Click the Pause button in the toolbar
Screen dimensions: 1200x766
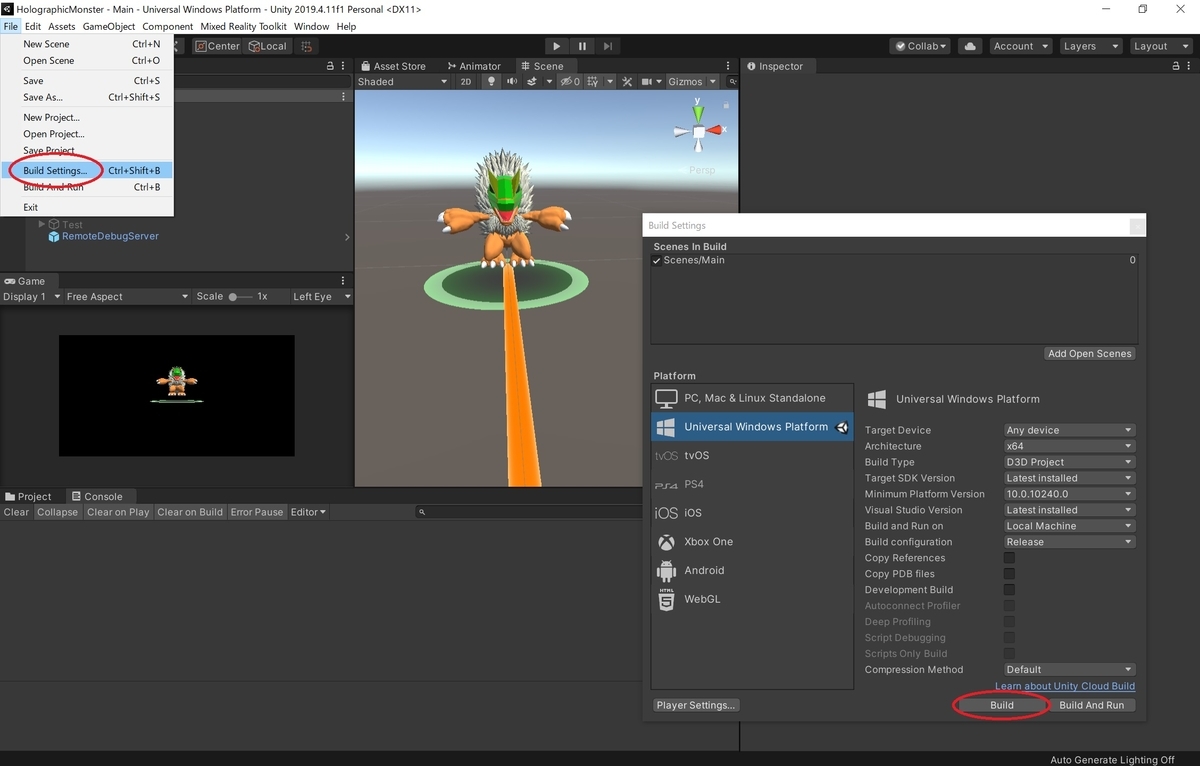click(x=582, y=46)
